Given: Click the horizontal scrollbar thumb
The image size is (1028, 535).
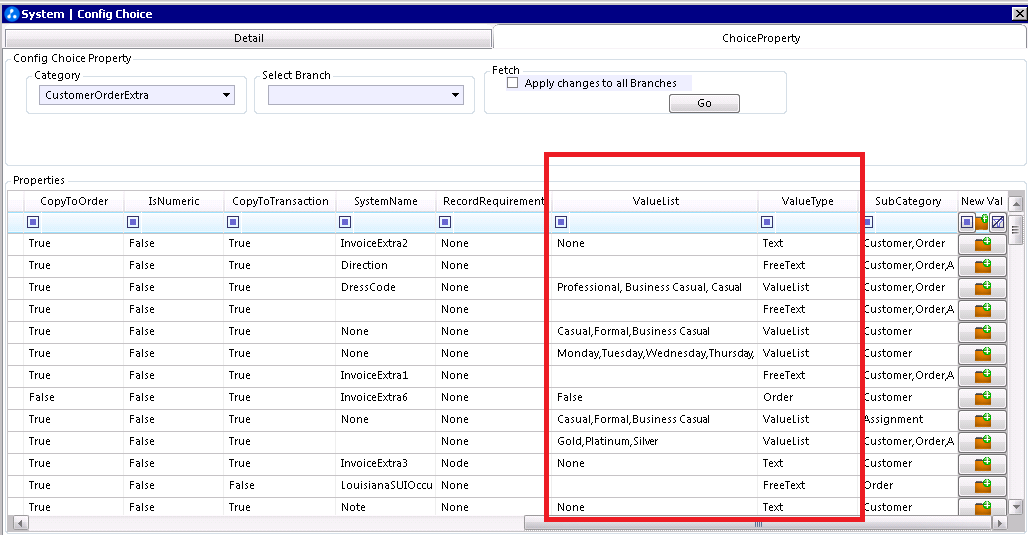Looking at the screenshot, I should click(758, 523).
